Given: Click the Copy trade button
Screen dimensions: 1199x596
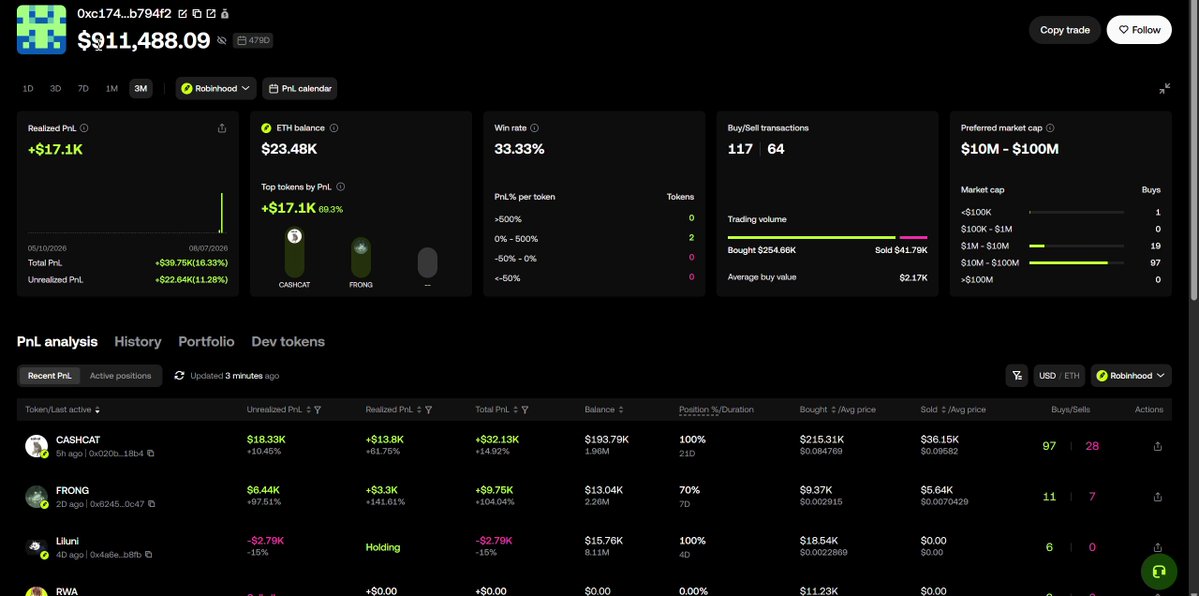Looking at the screenshot, I should [1064, 30].
